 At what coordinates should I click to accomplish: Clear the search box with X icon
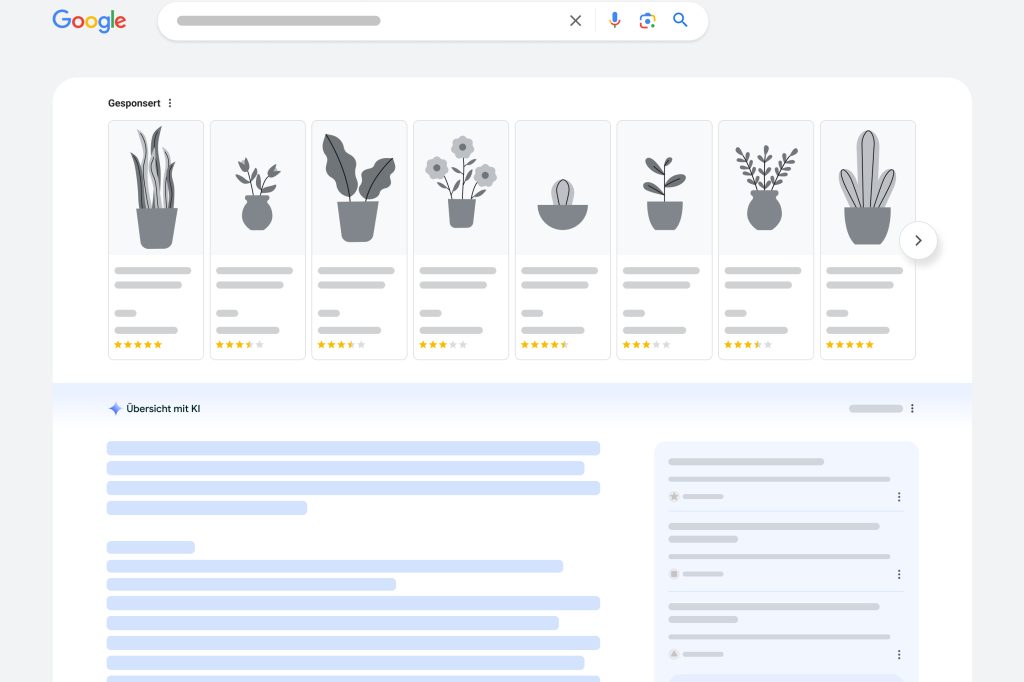575,21
